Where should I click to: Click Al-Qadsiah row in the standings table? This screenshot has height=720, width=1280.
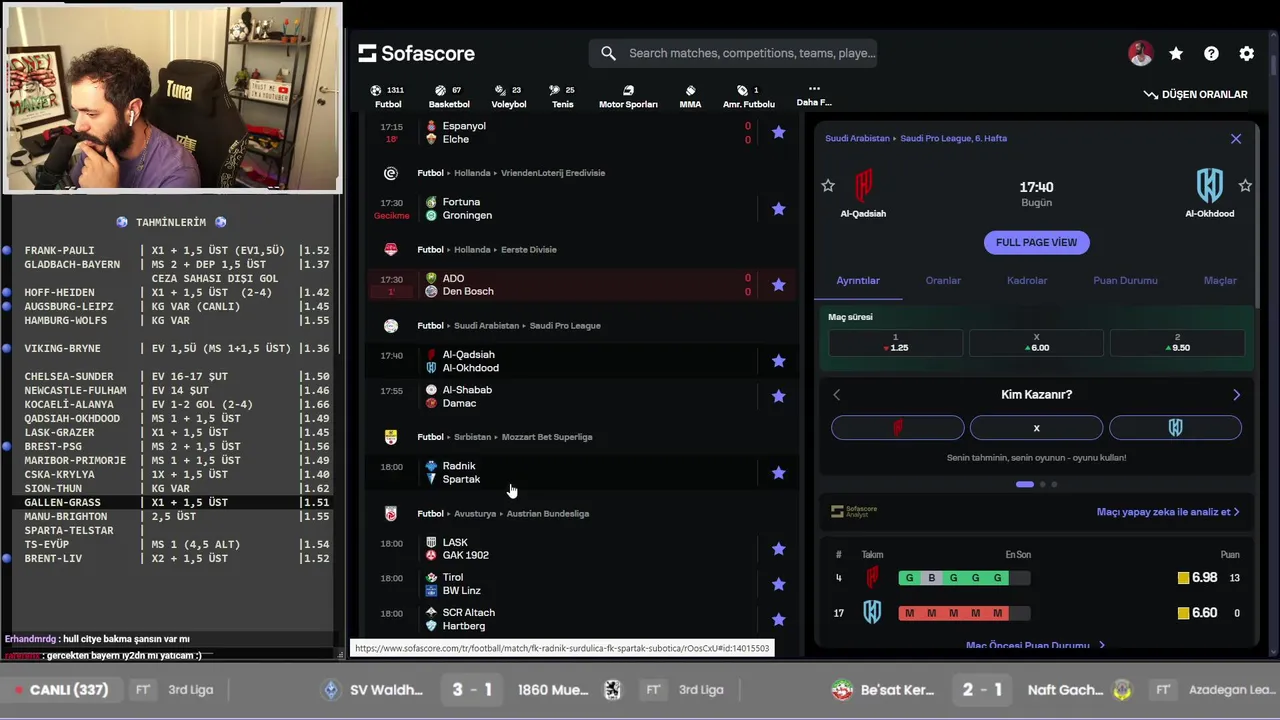[1036, 578]
